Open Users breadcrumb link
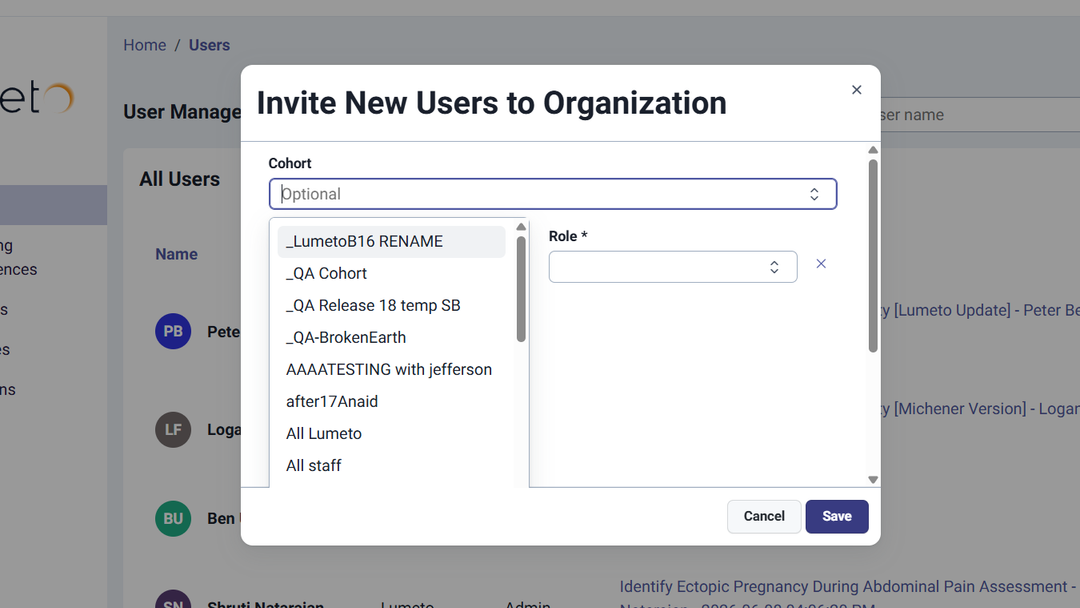Viewport: 1080px width, 608px height. (x=209, y=45)
